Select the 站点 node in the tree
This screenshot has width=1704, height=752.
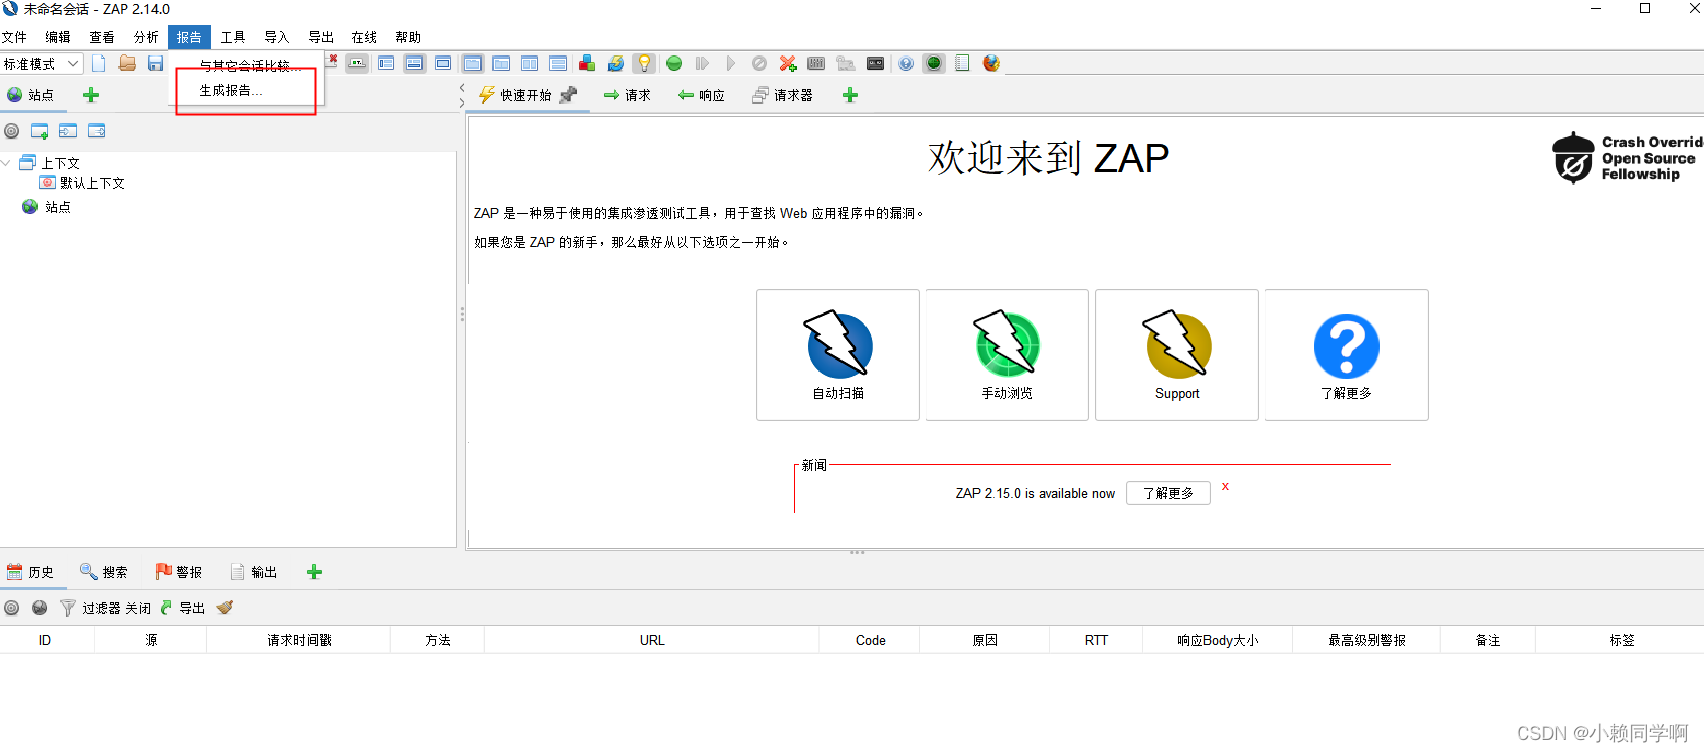(x=47, y=207)
